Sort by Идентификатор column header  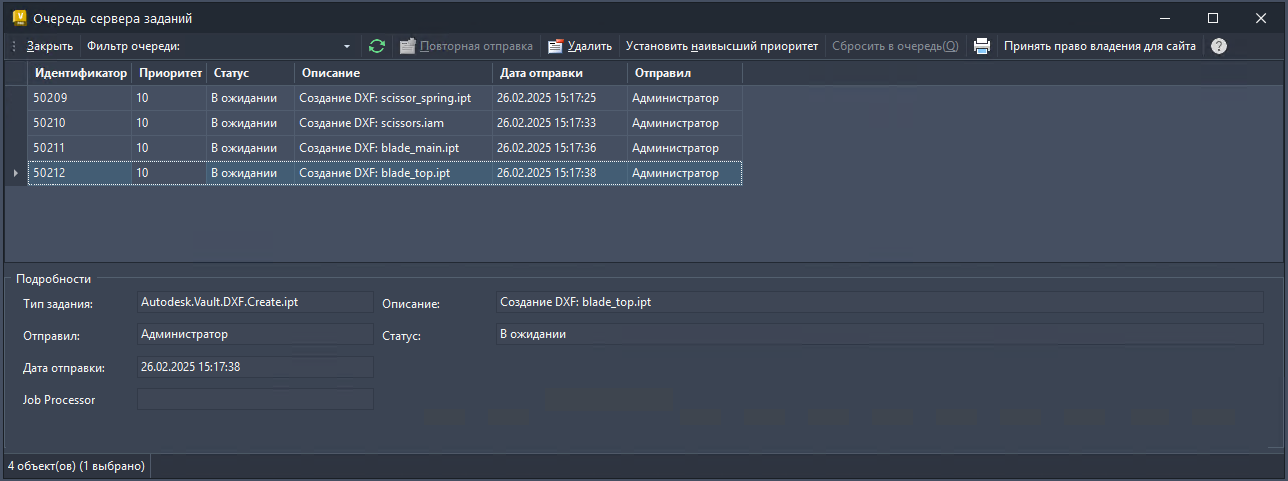click(x=81, y=73)
